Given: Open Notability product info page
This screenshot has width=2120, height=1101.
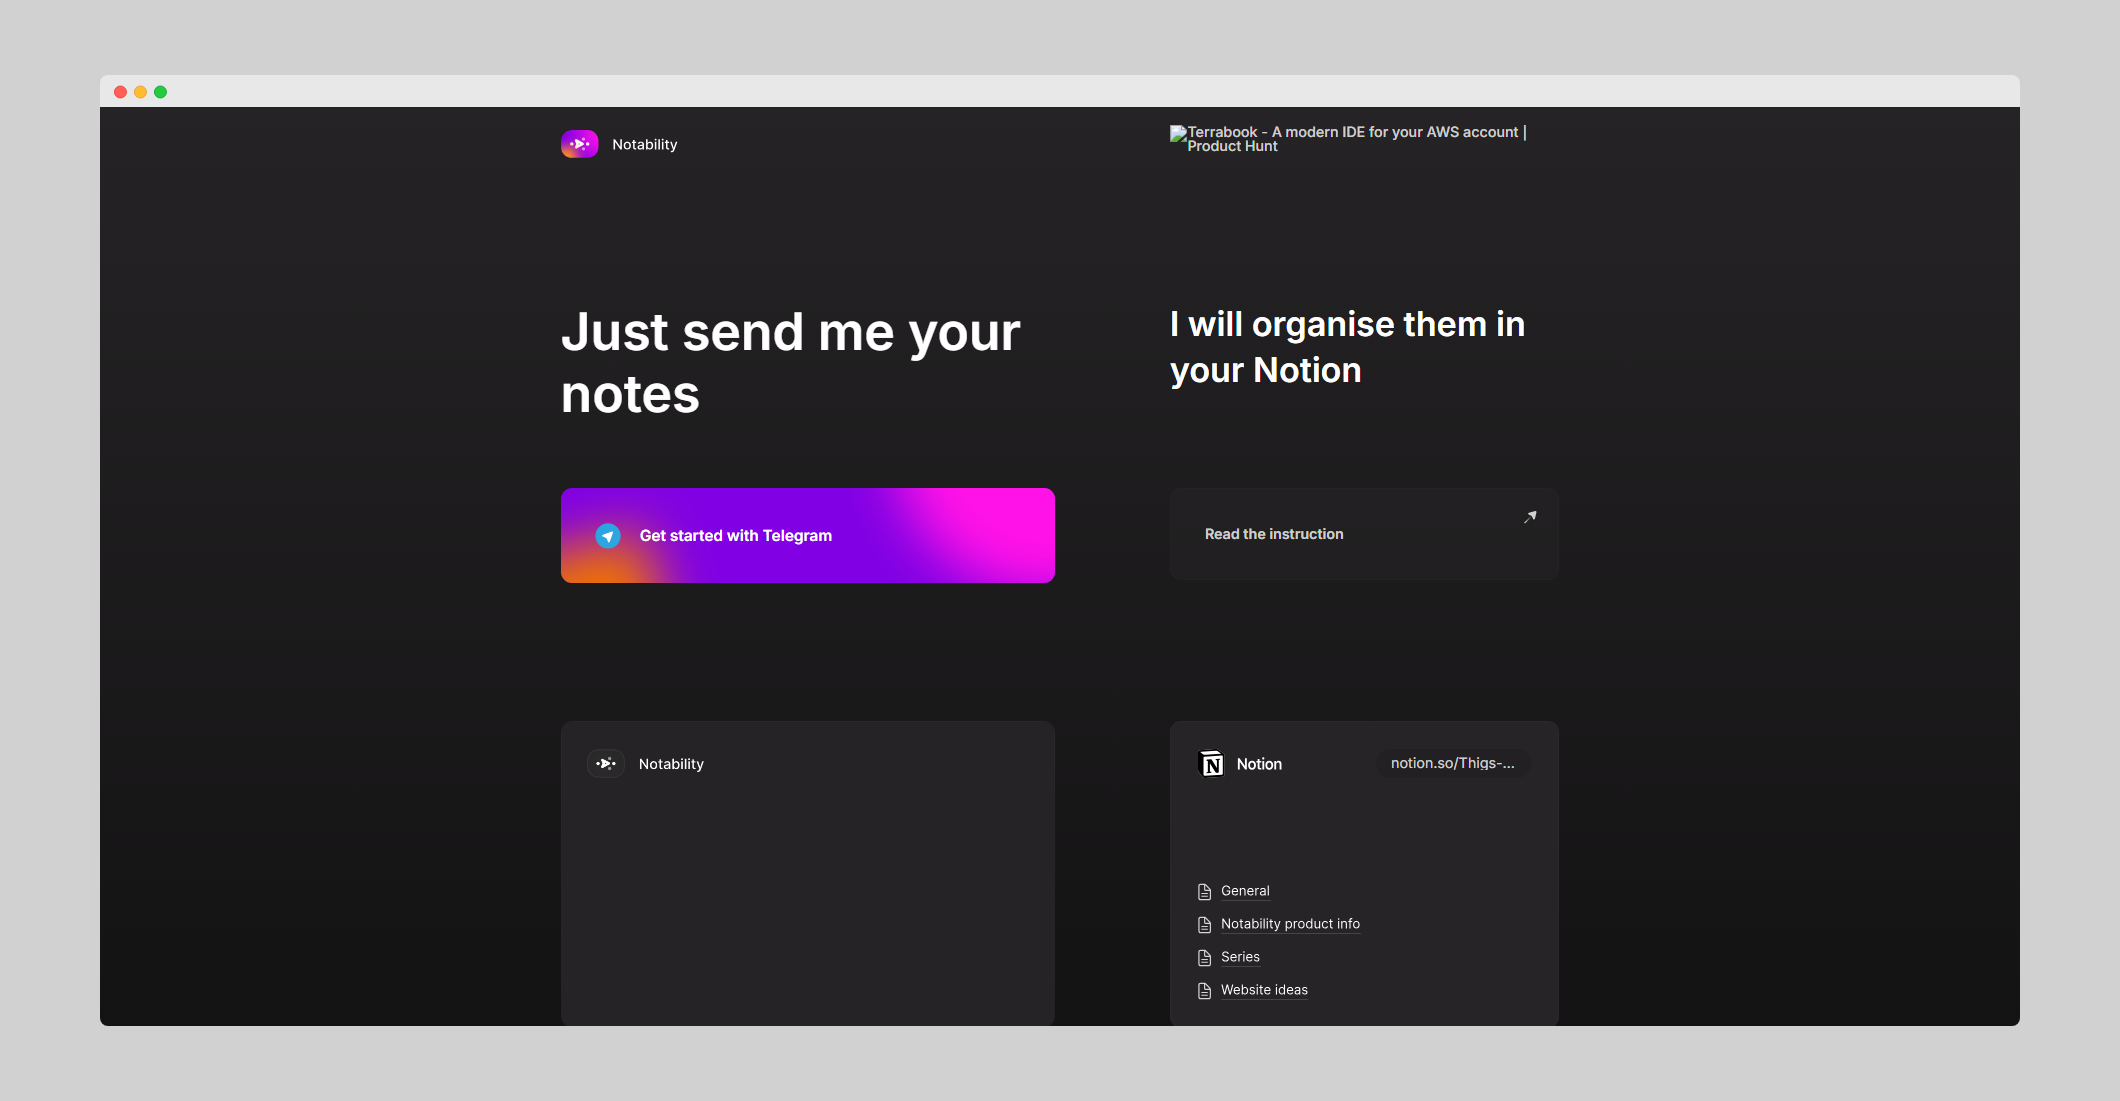Looking at the screenshot, I should (1290, 924).
